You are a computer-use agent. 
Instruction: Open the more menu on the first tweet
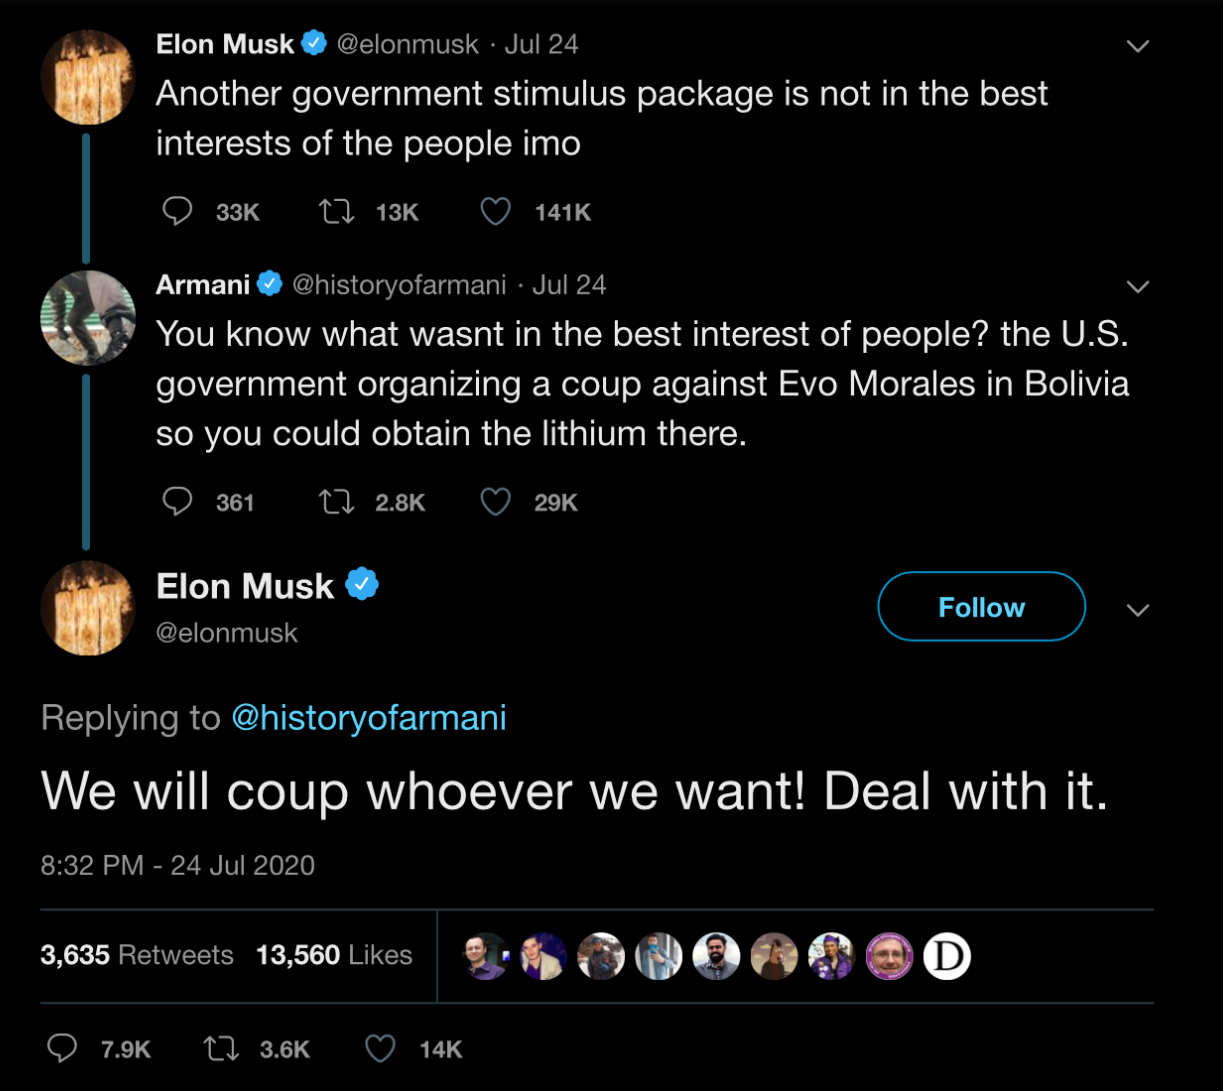tap(1137, 46)
